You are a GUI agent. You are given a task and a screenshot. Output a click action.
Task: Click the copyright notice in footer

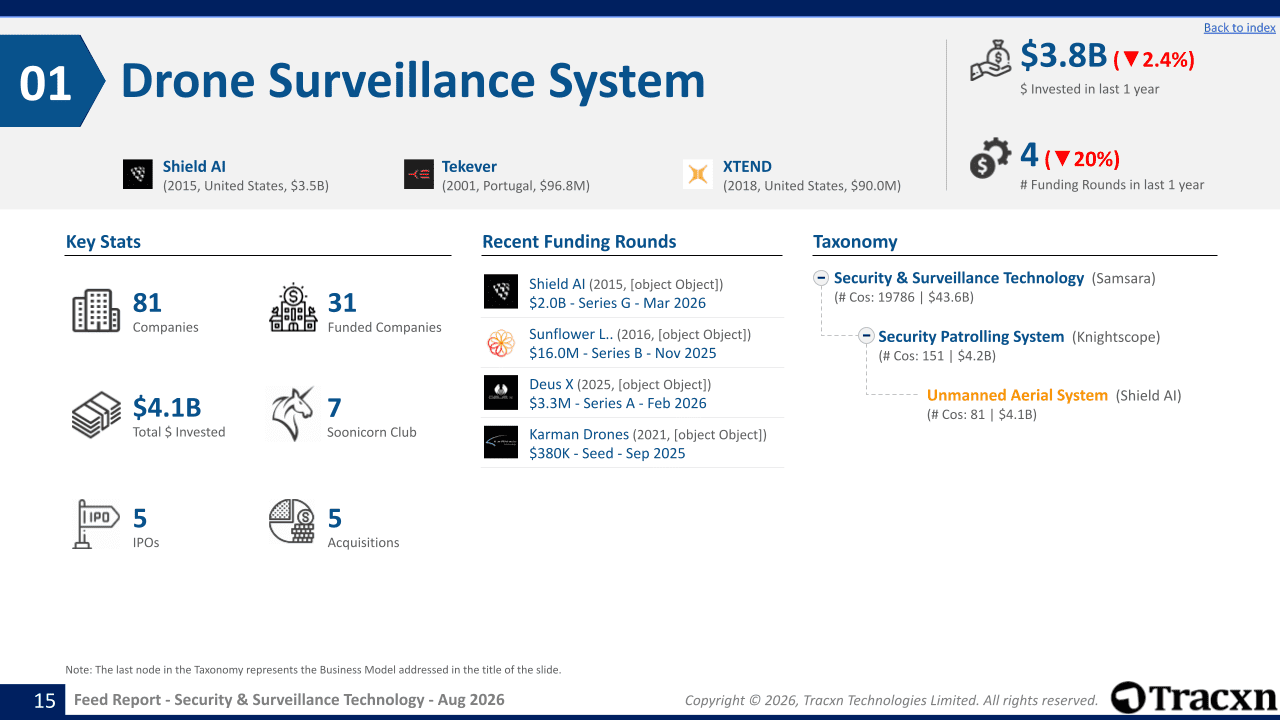click(x=891, y=701)
